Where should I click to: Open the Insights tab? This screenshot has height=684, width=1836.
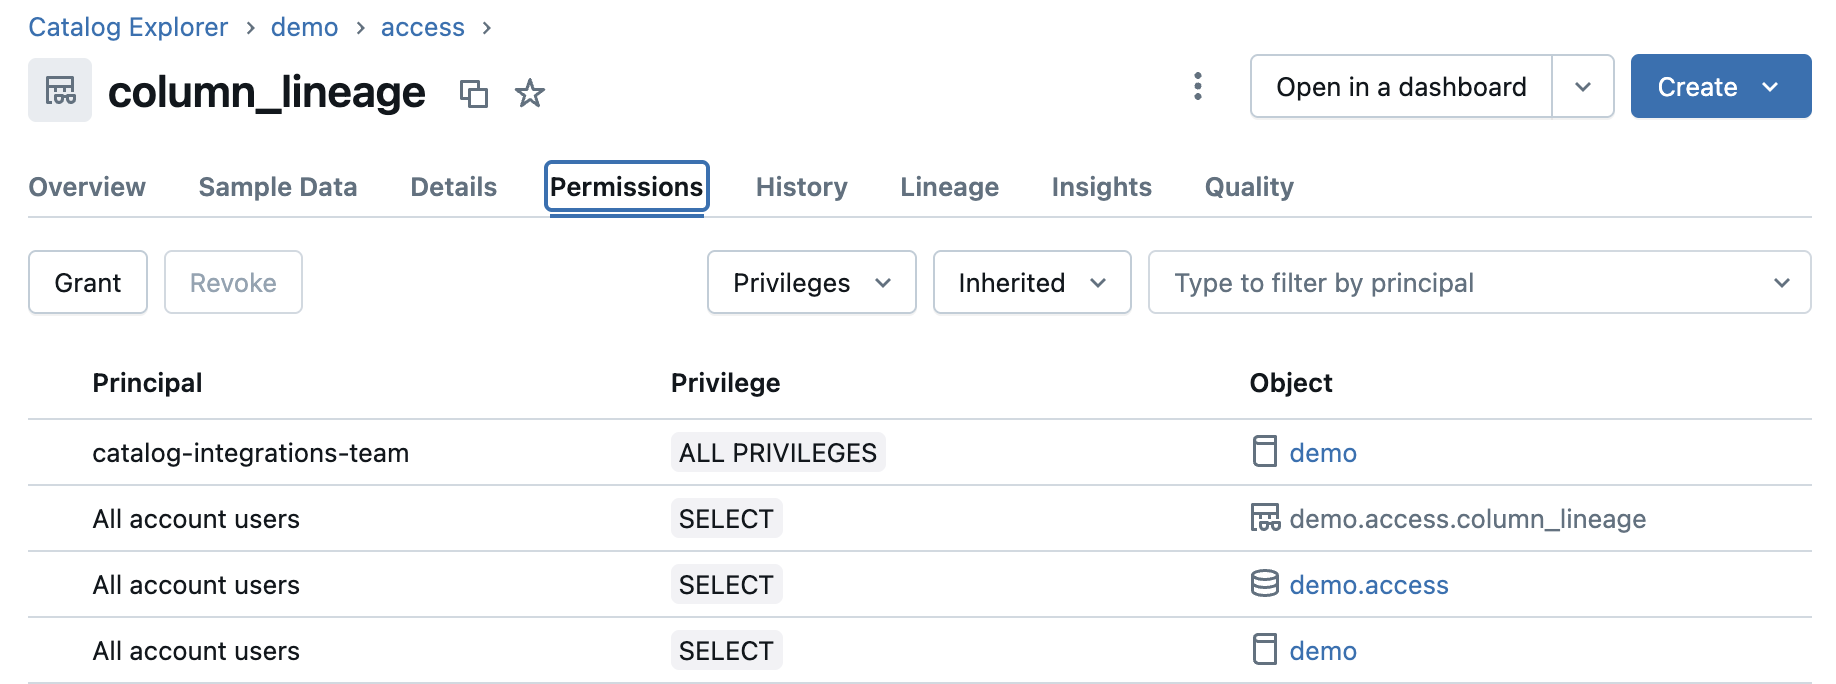[1101, 187]
